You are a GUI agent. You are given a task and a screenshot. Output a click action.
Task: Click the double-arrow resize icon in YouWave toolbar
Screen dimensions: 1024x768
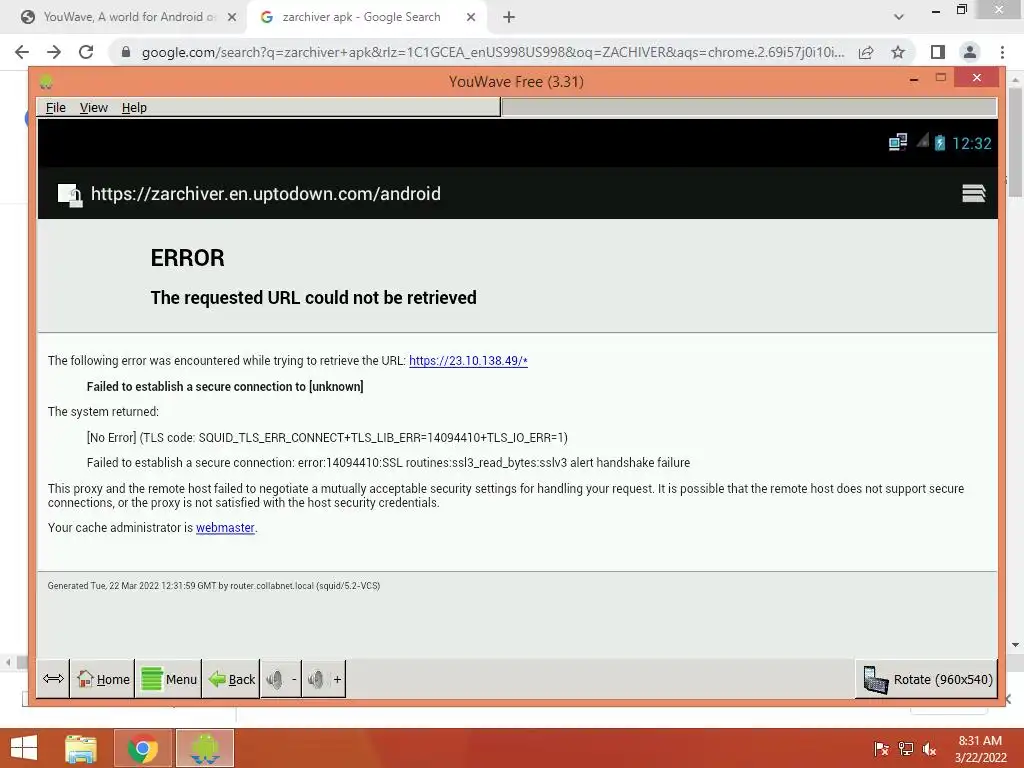pyautogui.click(x=53, y=679)
